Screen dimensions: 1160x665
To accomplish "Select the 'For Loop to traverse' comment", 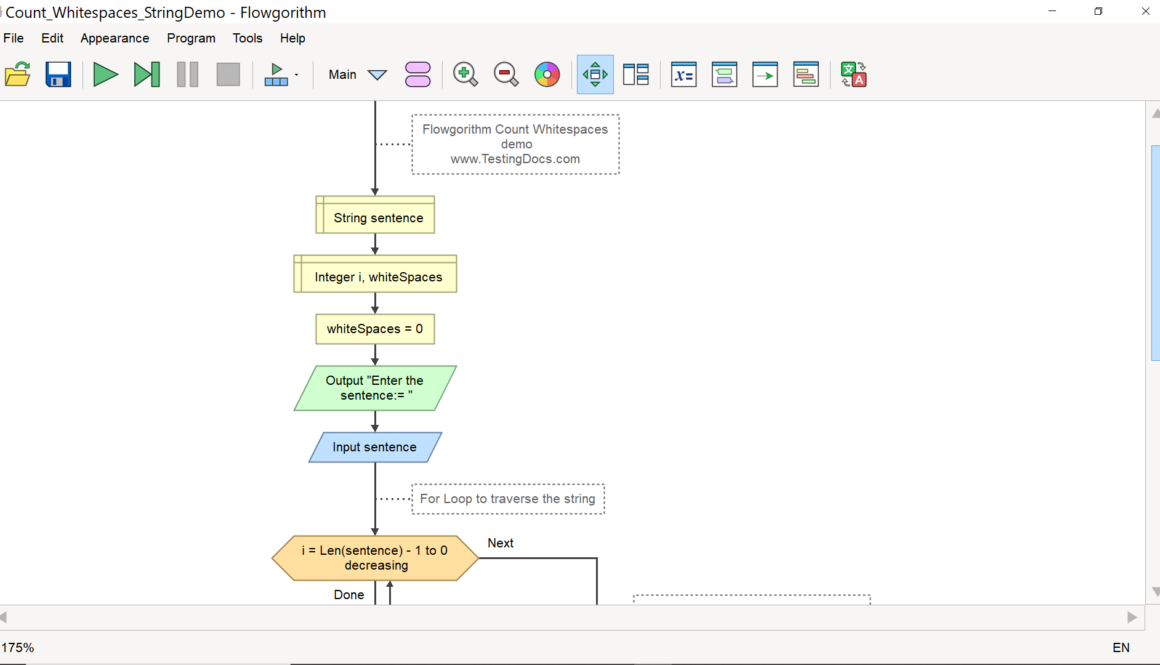I will (508, 499).
